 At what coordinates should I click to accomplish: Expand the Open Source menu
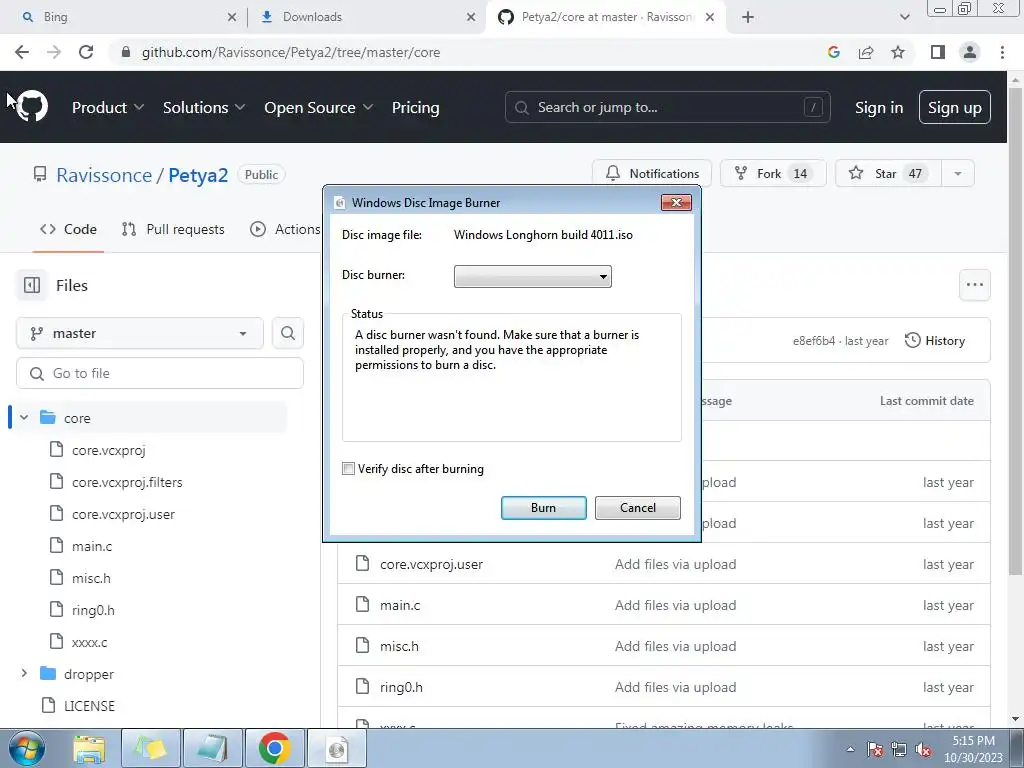coord(319,108)
